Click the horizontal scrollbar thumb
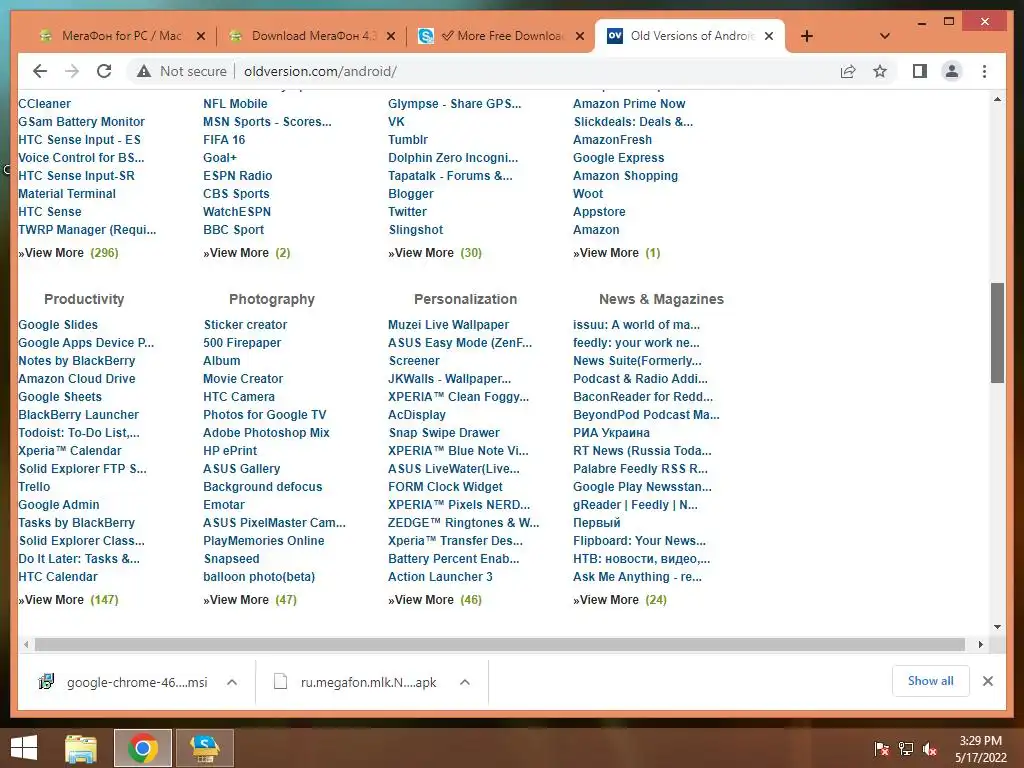Image resolution: width=1024 pixels, height=768 pixels. tap(500, 645)
